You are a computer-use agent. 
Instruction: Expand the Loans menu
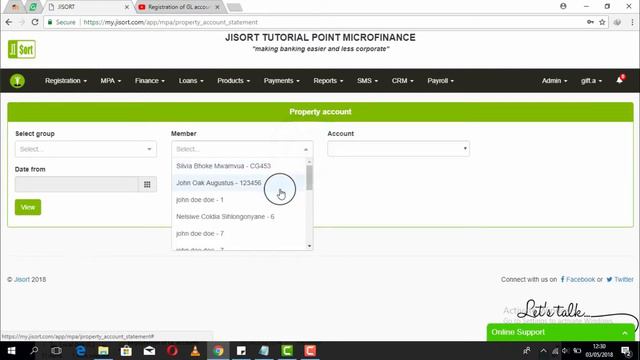point(191,81)
